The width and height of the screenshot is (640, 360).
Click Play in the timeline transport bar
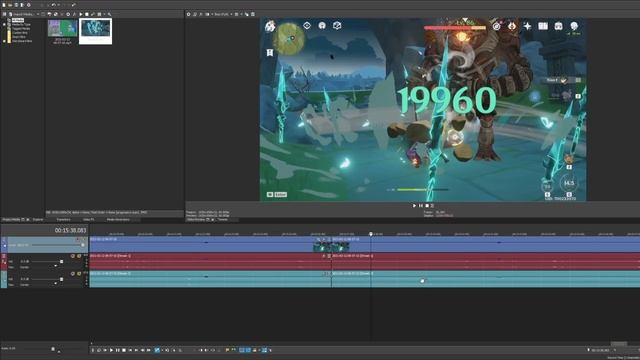coord(111,350)
